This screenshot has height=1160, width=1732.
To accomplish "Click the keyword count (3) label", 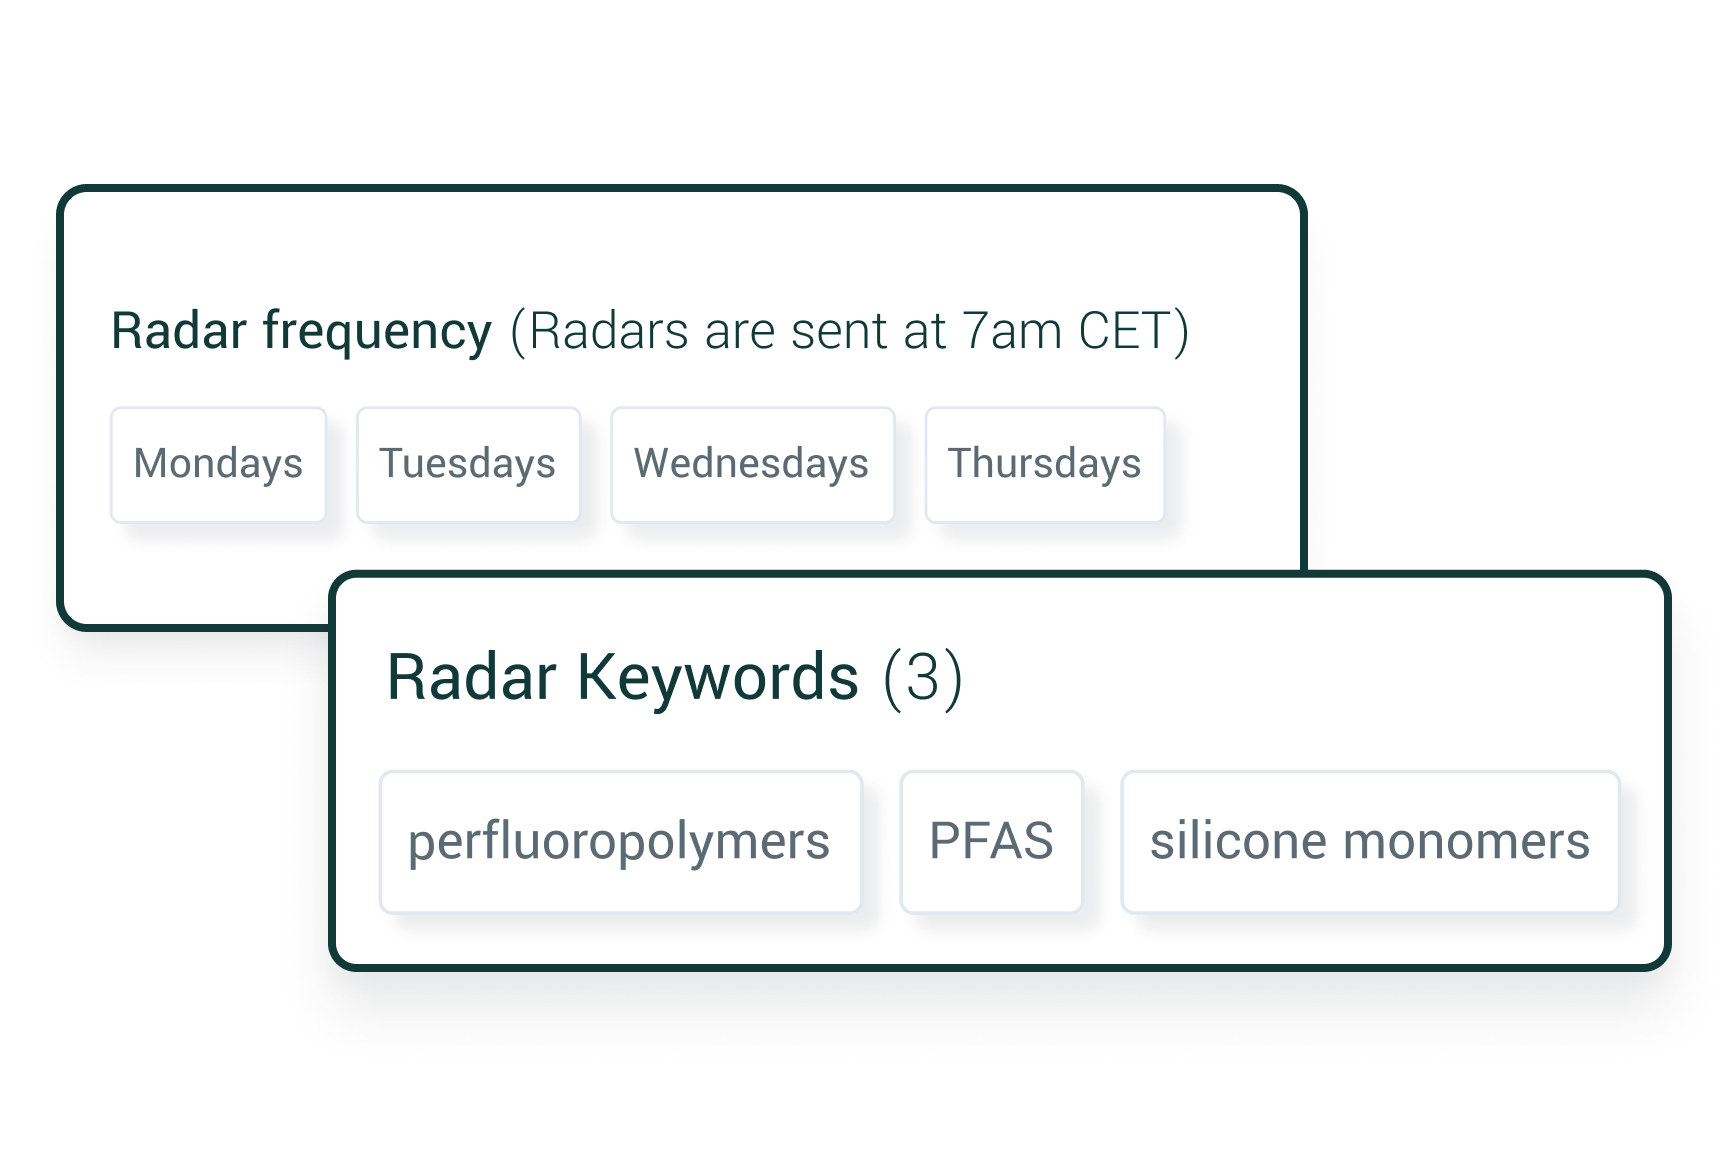I will point(923,677).
